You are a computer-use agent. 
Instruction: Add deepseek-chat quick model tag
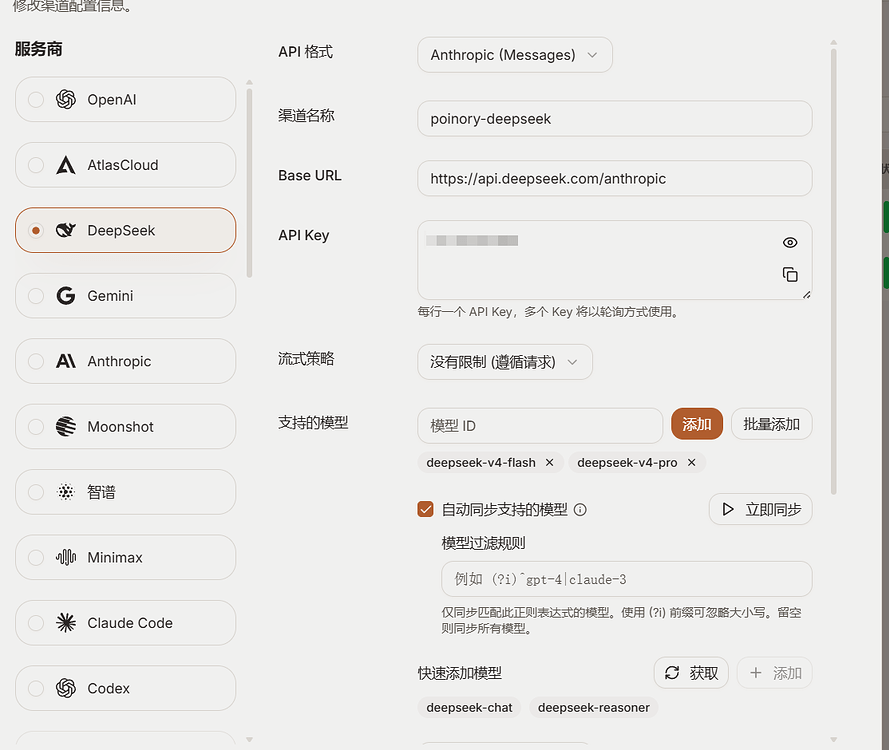pyautogui.click(x=469, y=707)
